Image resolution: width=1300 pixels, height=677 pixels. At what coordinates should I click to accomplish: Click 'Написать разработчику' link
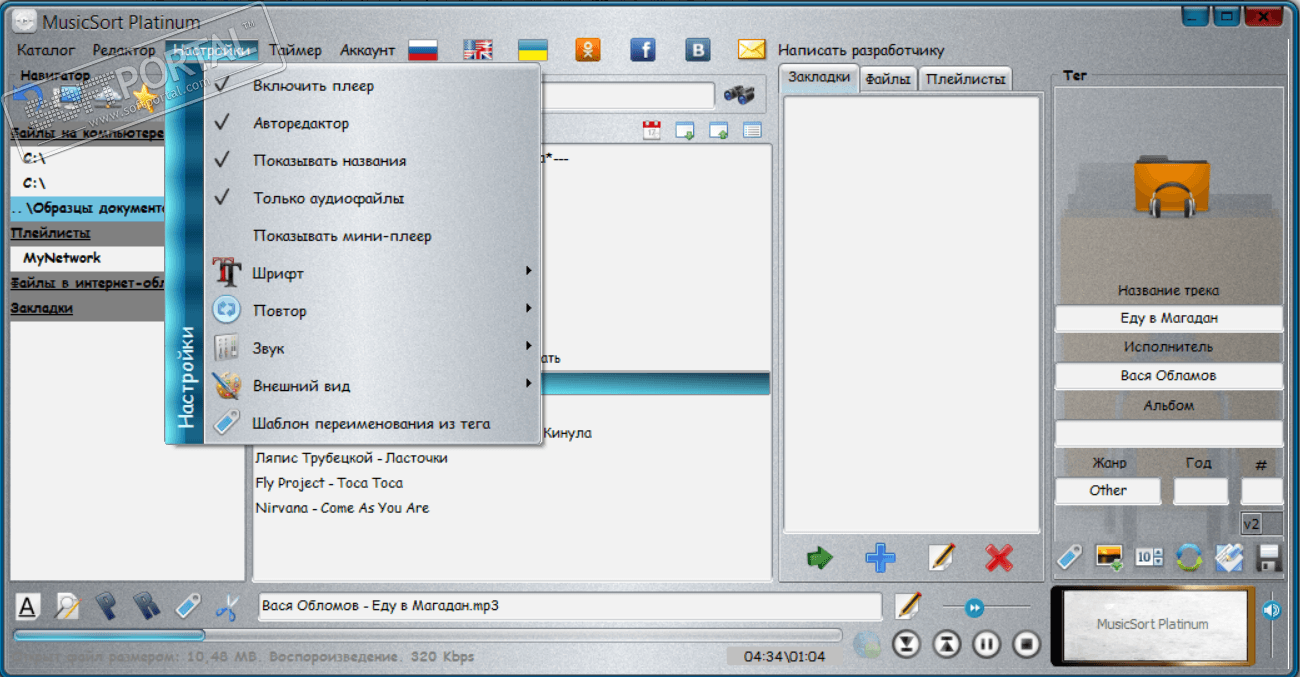[861, 50]
